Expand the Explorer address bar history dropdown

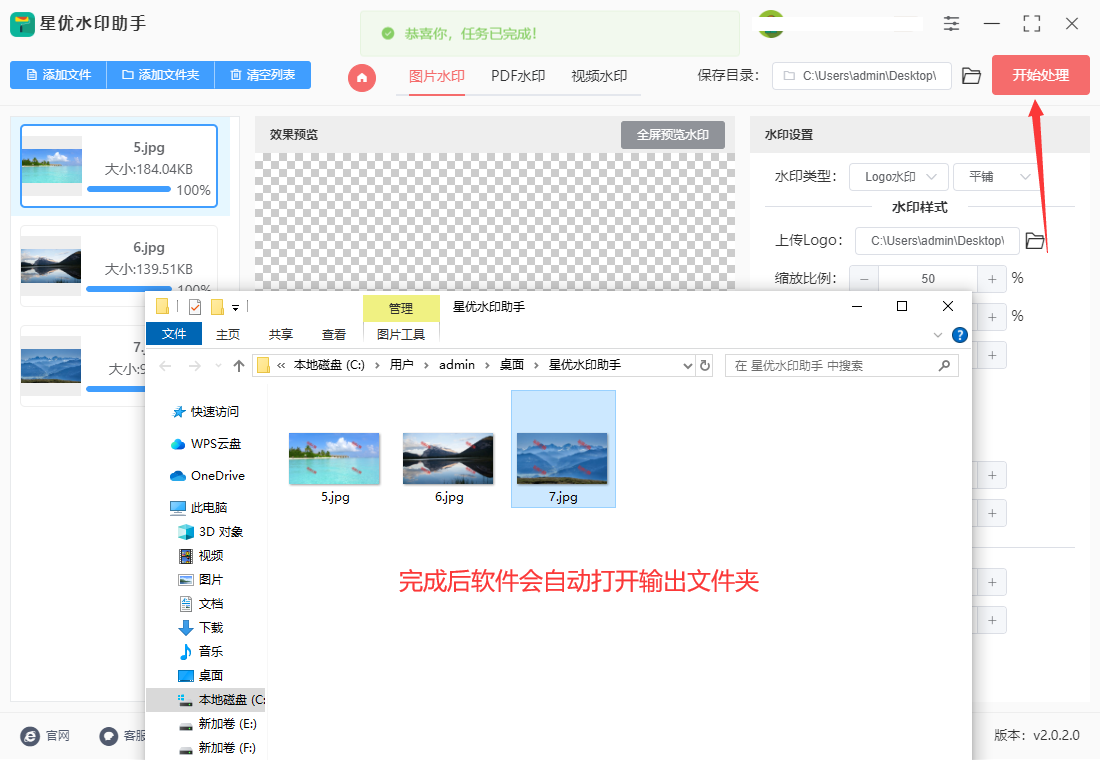688,366
